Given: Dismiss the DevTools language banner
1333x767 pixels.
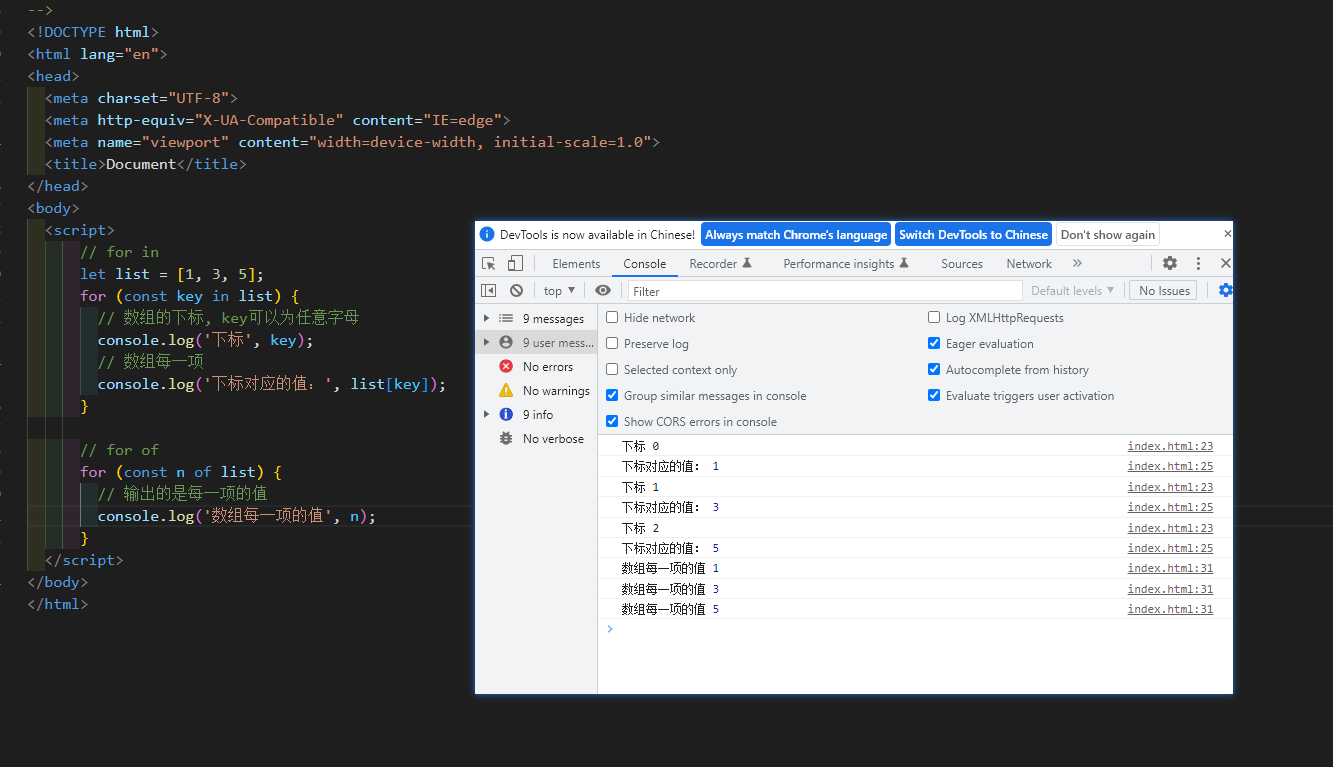Looking at the screenshot, I should point(1227,234).
